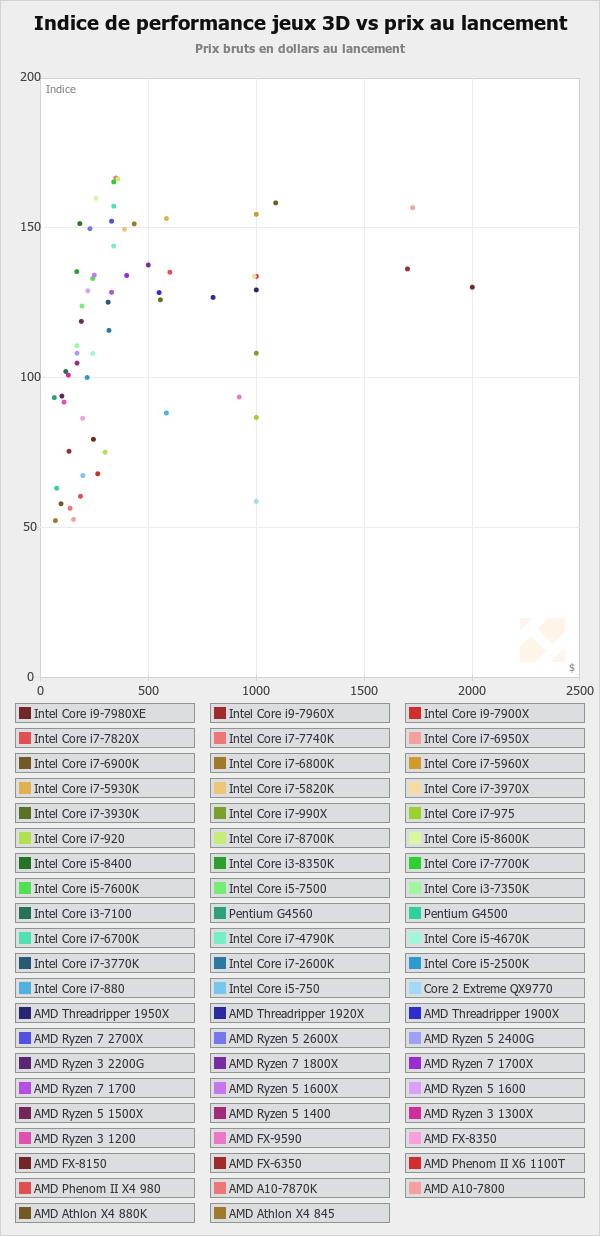Filter chart by AMD A10-7870K
600x1236 pixels.
[300, 1188]
